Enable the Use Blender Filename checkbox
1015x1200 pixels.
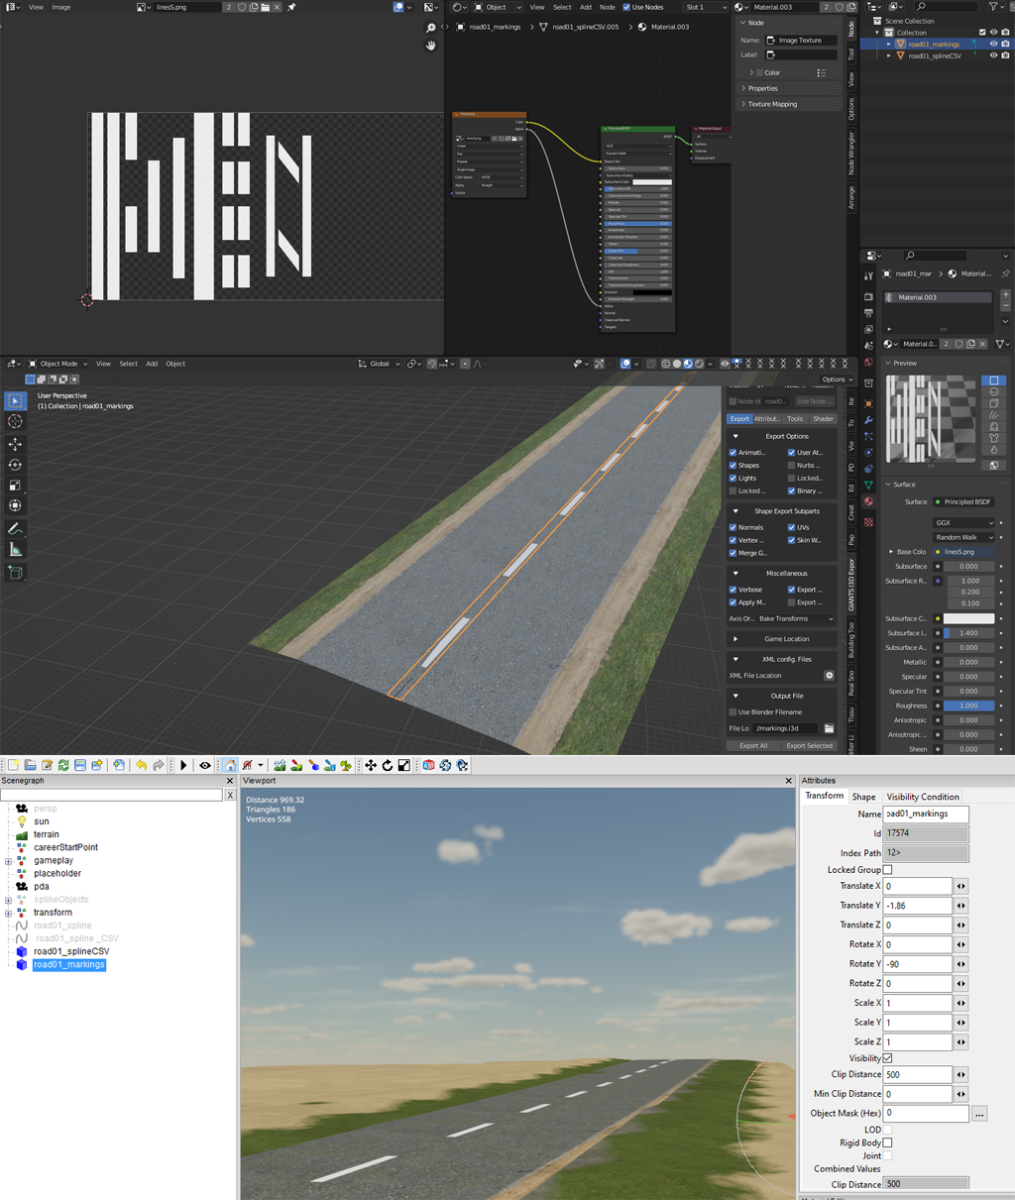733,712
